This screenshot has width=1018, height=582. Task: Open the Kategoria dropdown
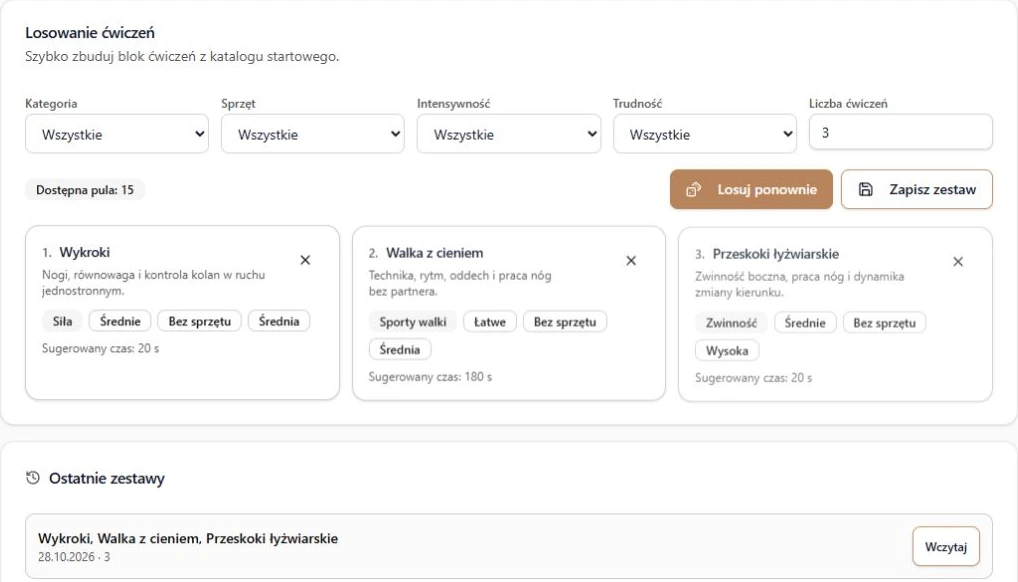[x=117, y=134]
